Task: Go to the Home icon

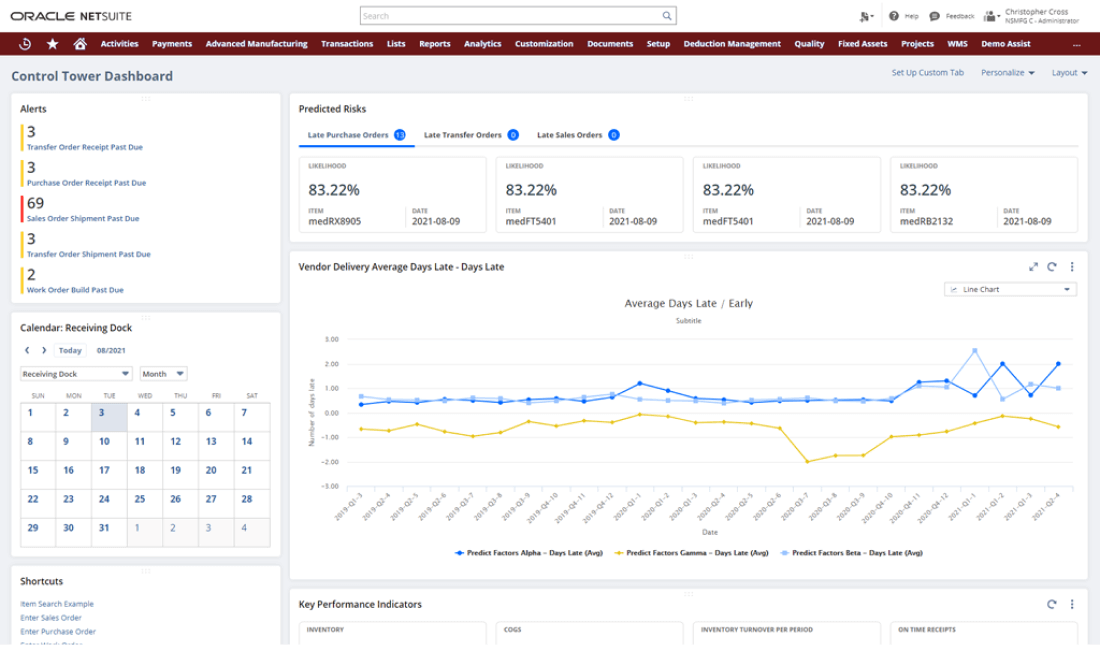Action: pyautogui.click(x=80, y=44)
